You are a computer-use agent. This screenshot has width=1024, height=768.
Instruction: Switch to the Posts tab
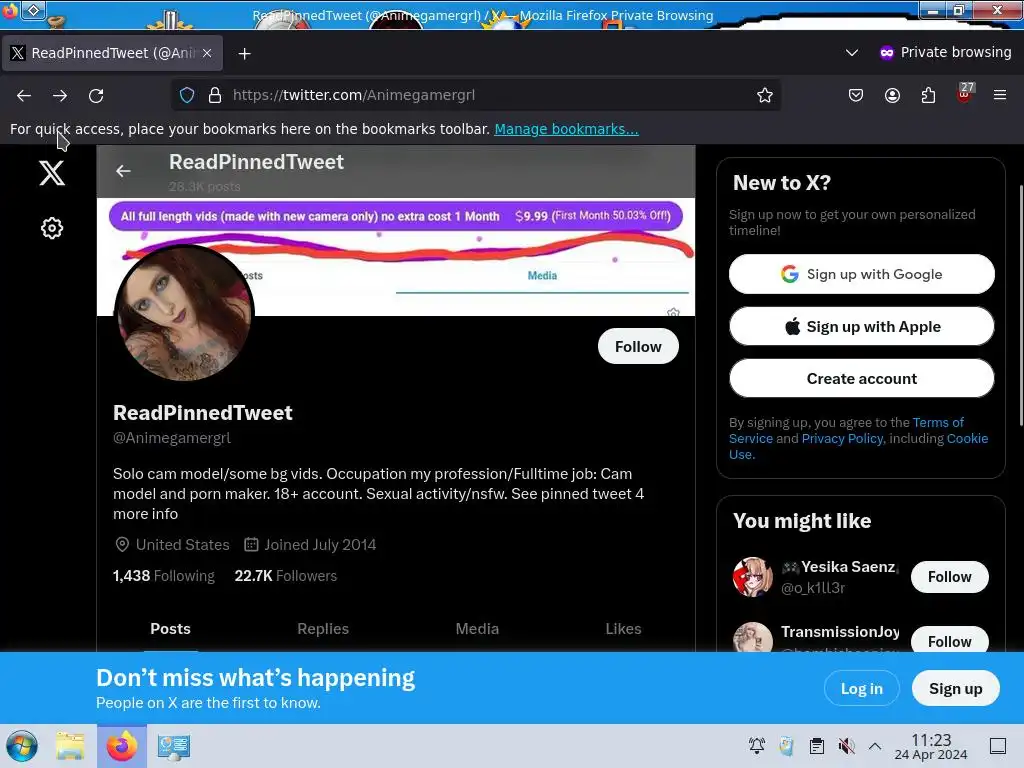(170, 629)
